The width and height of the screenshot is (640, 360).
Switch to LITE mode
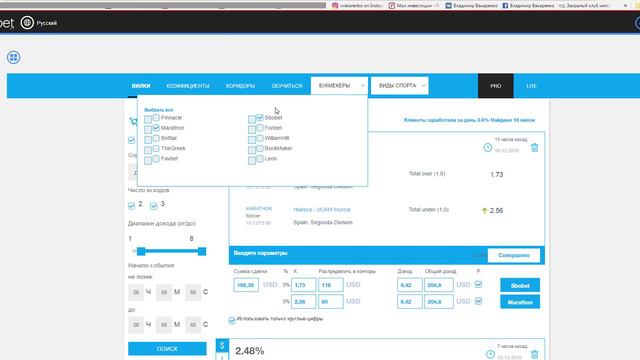coord(531,86)
